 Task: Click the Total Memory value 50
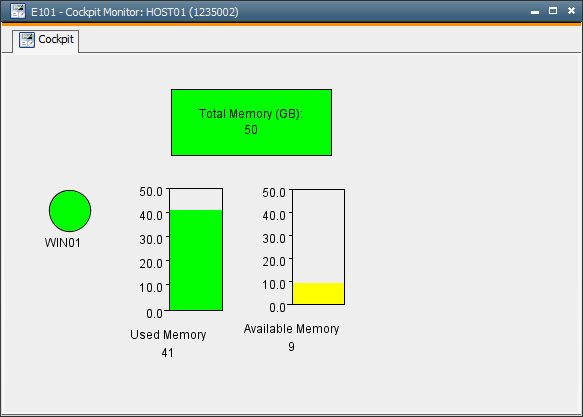pyautogui.click(x=251, y=130)
